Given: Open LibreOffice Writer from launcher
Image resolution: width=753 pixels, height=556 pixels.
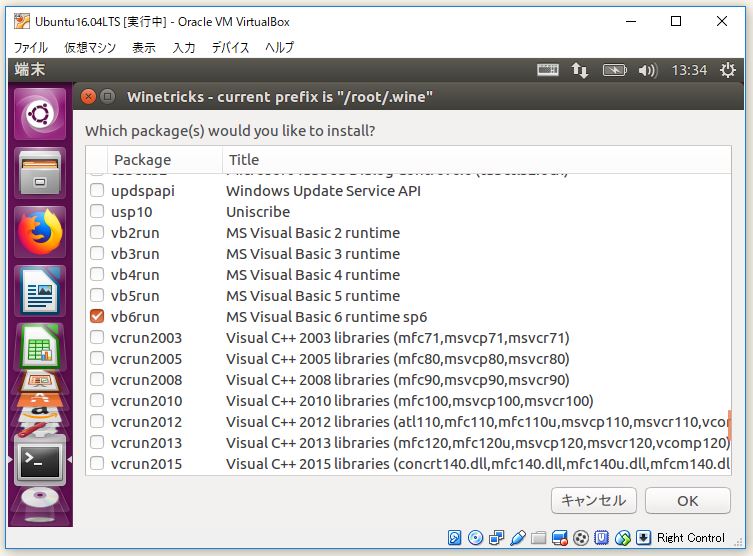Looking at the screenshot, I should tap(40, 291).
